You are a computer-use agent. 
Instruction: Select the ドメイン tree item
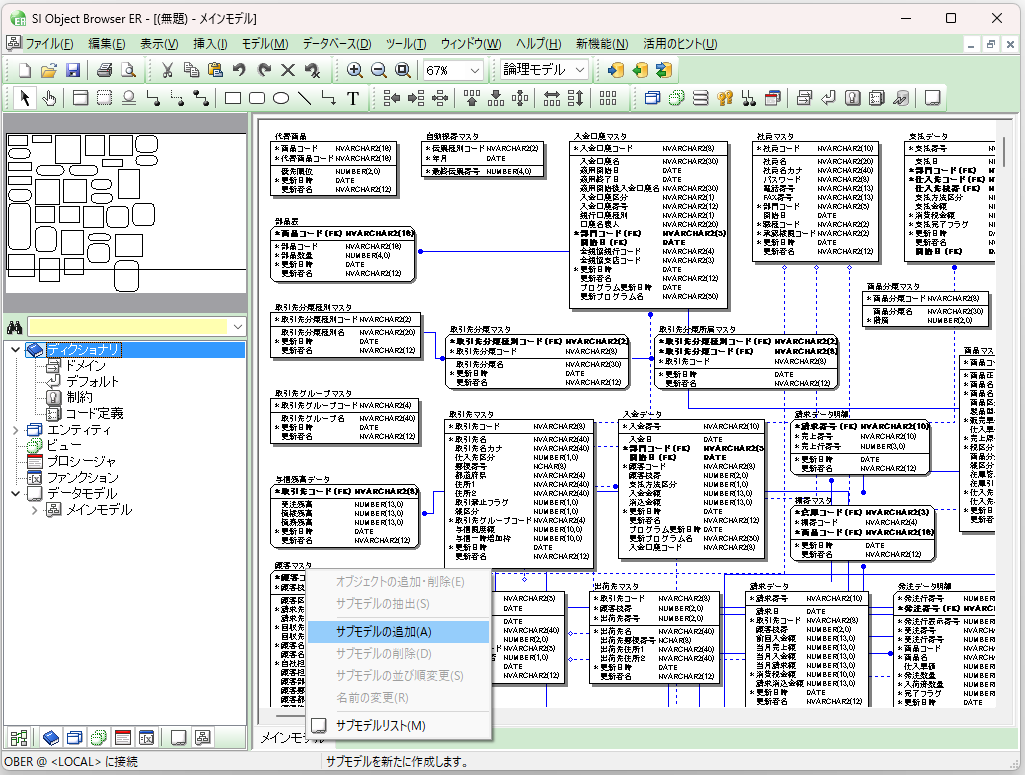point(86,366)
